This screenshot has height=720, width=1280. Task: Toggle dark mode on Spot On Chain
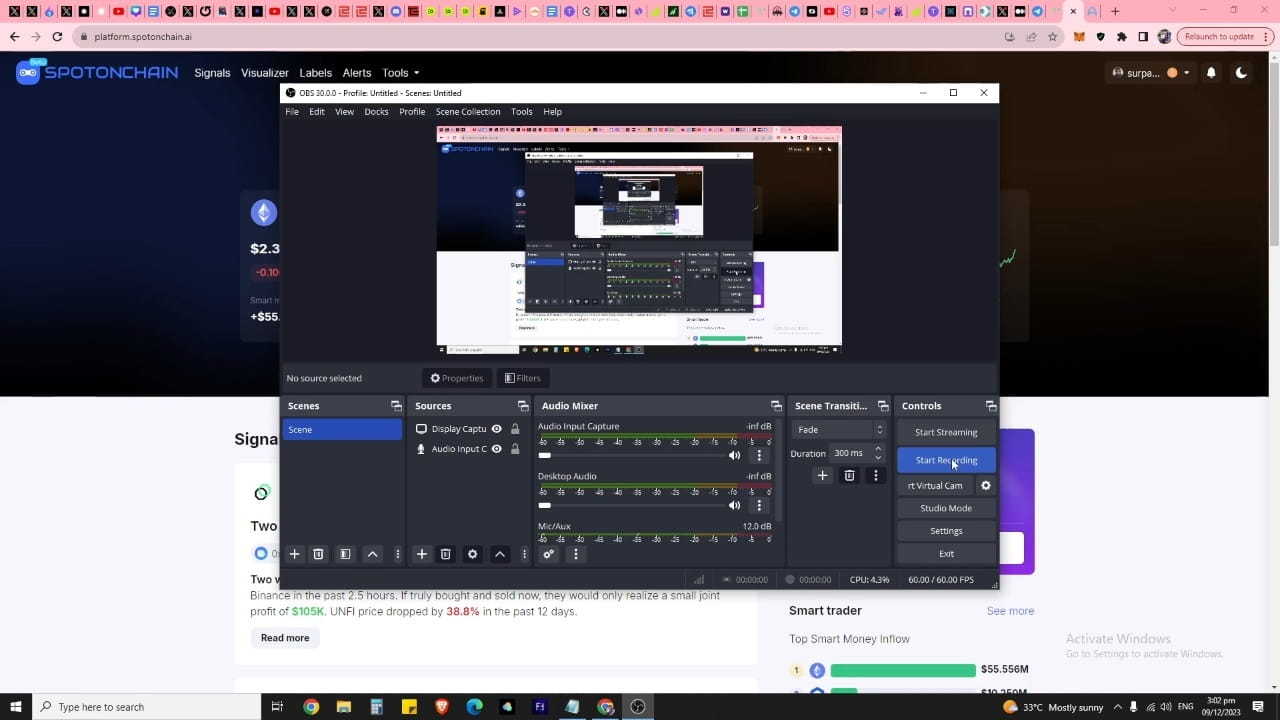[x=1241, y=72]
